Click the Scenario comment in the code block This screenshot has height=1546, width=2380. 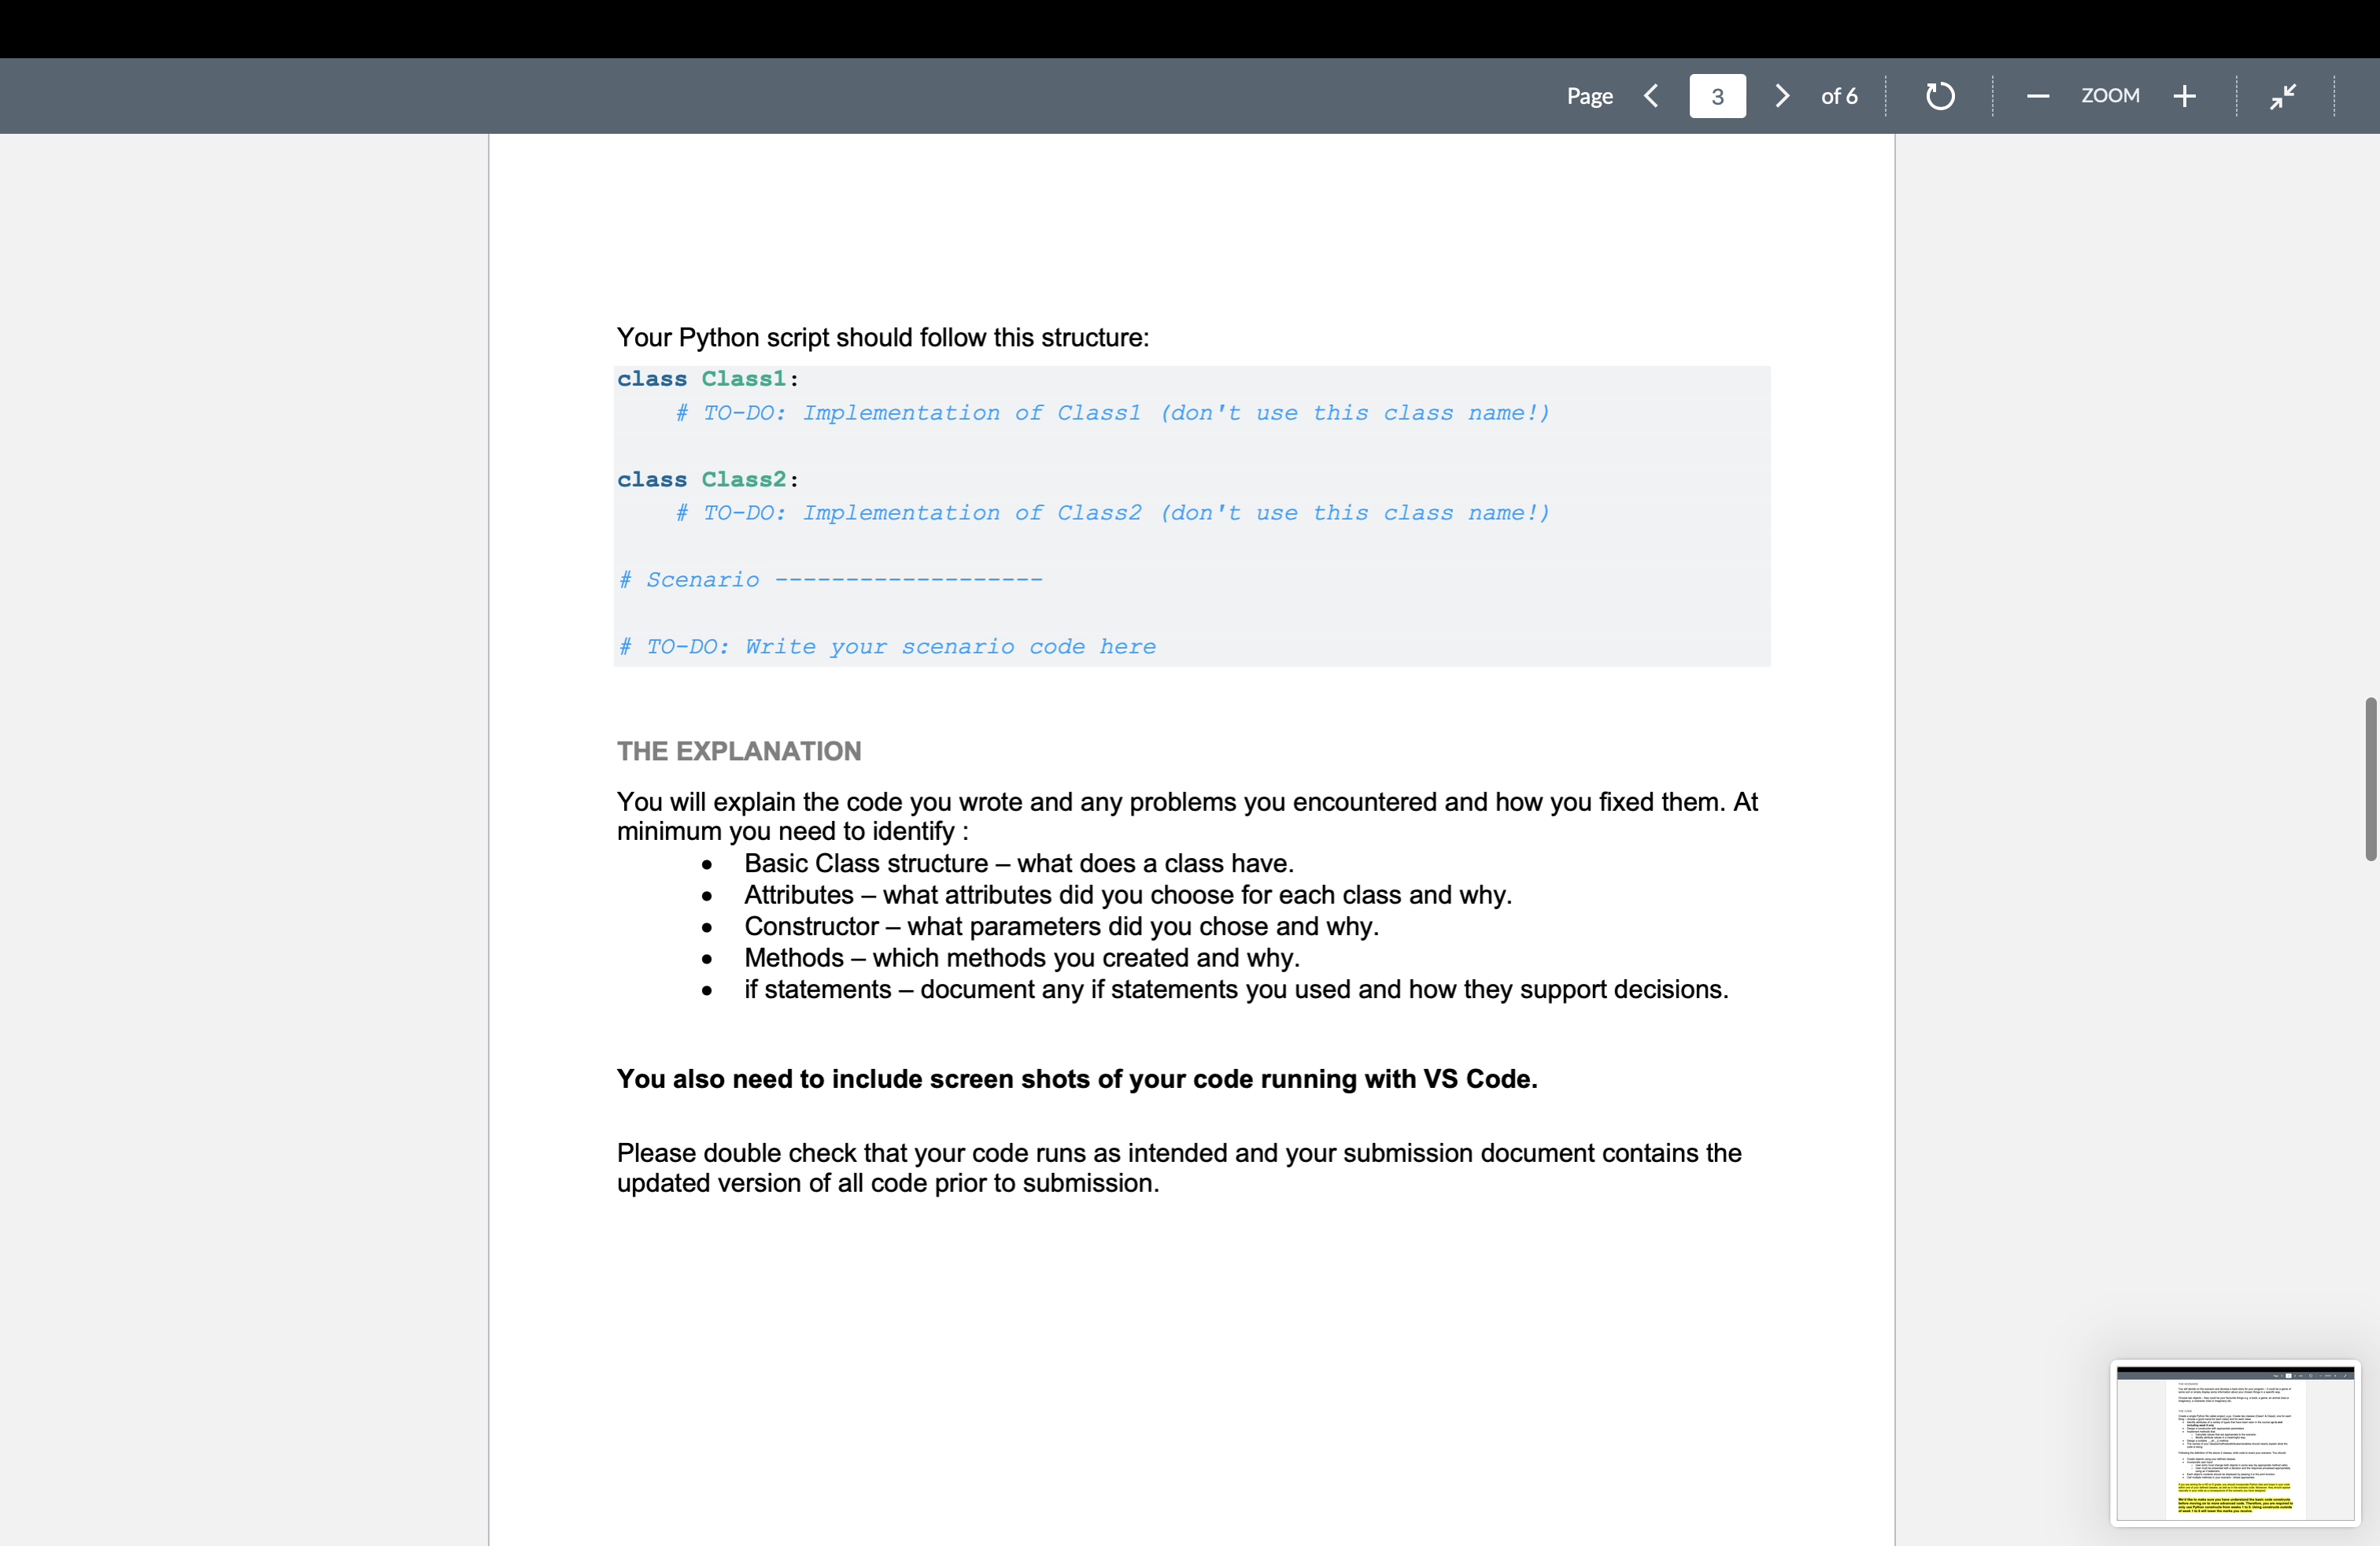coord(830,579)
